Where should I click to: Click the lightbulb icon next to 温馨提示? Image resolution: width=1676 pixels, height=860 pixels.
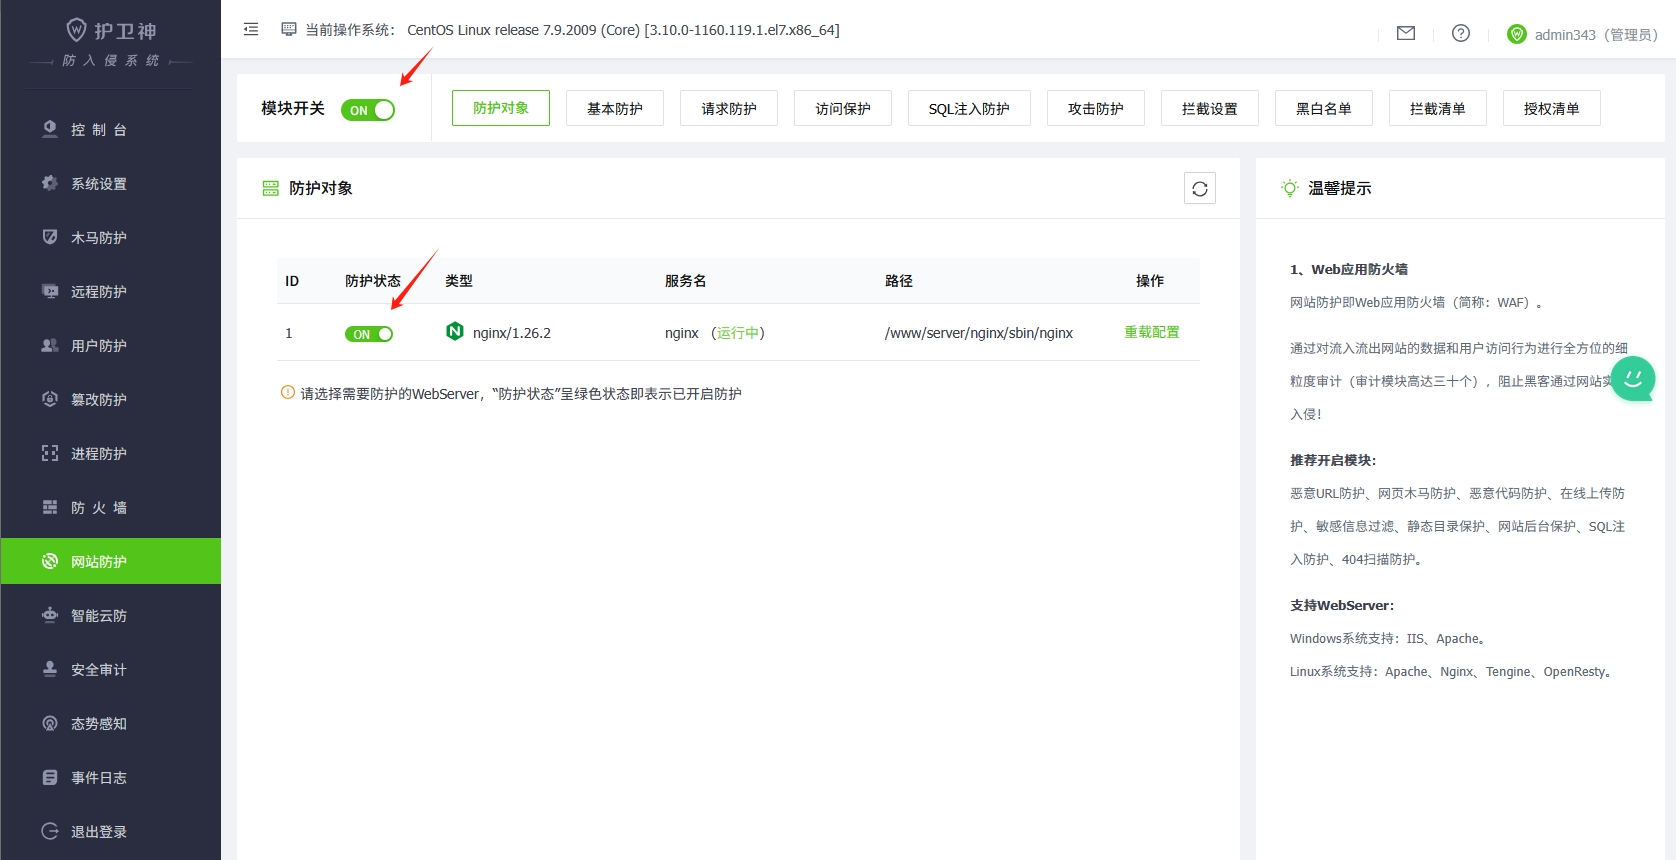click(x=1290, y=188)
